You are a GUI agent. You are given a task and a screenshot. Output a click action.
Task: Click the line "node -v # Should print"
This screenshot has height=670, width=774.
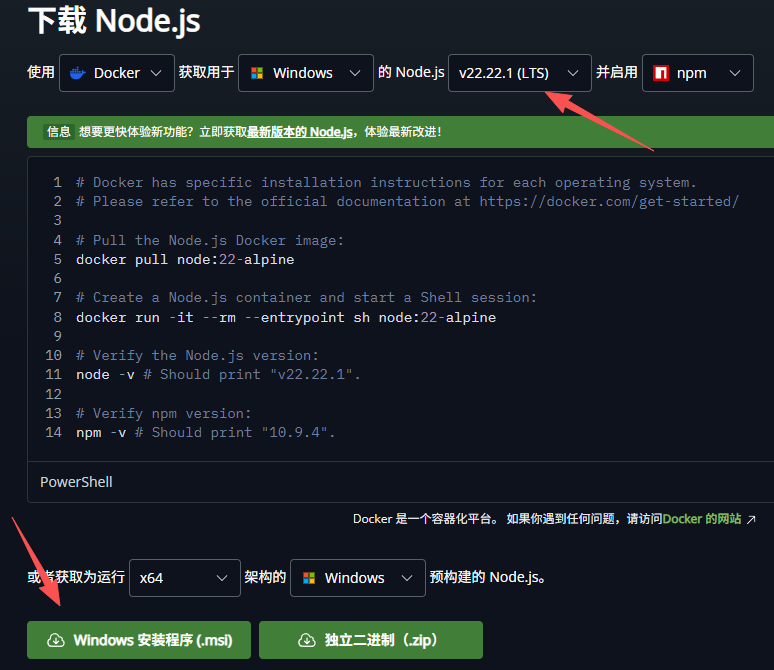tap(218, 375)
